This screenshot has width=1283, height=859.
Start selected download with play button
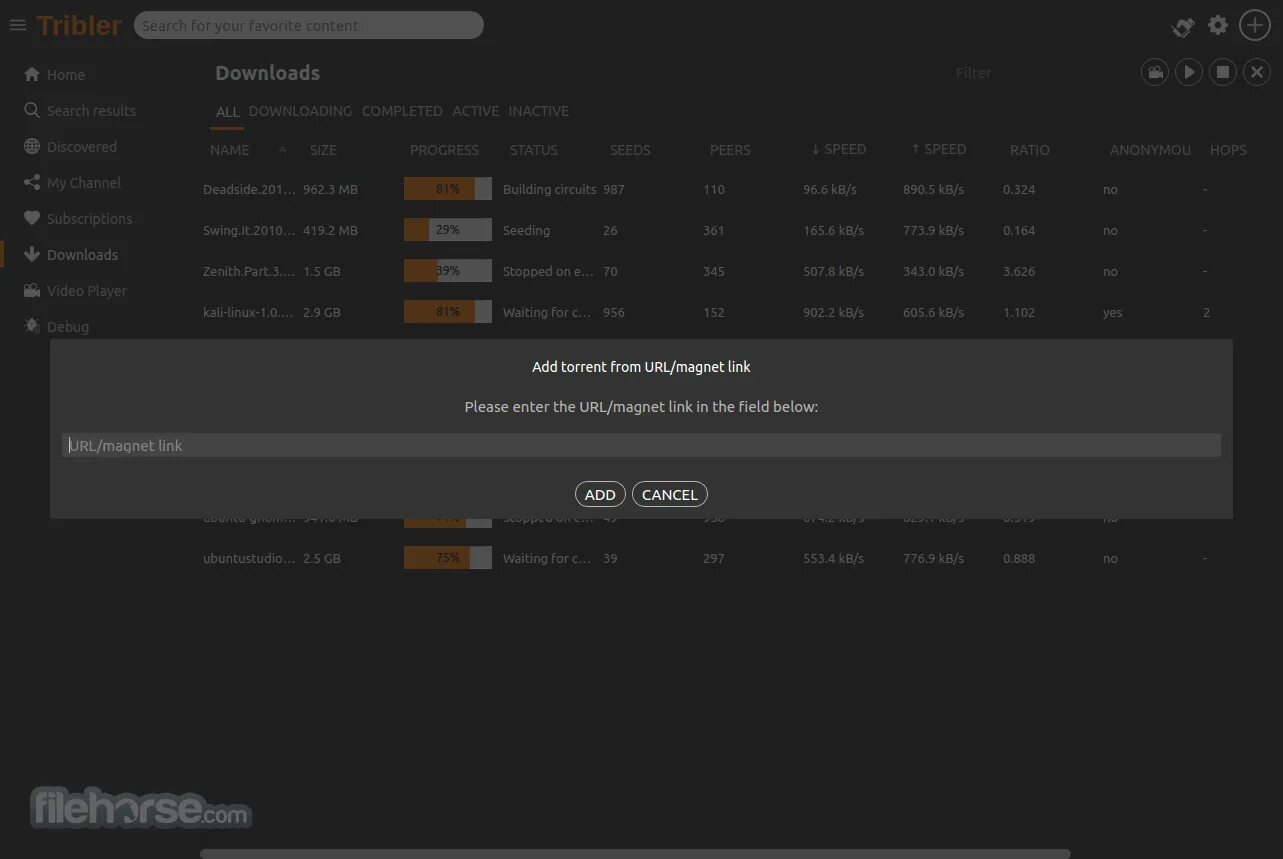(1189, 72)
